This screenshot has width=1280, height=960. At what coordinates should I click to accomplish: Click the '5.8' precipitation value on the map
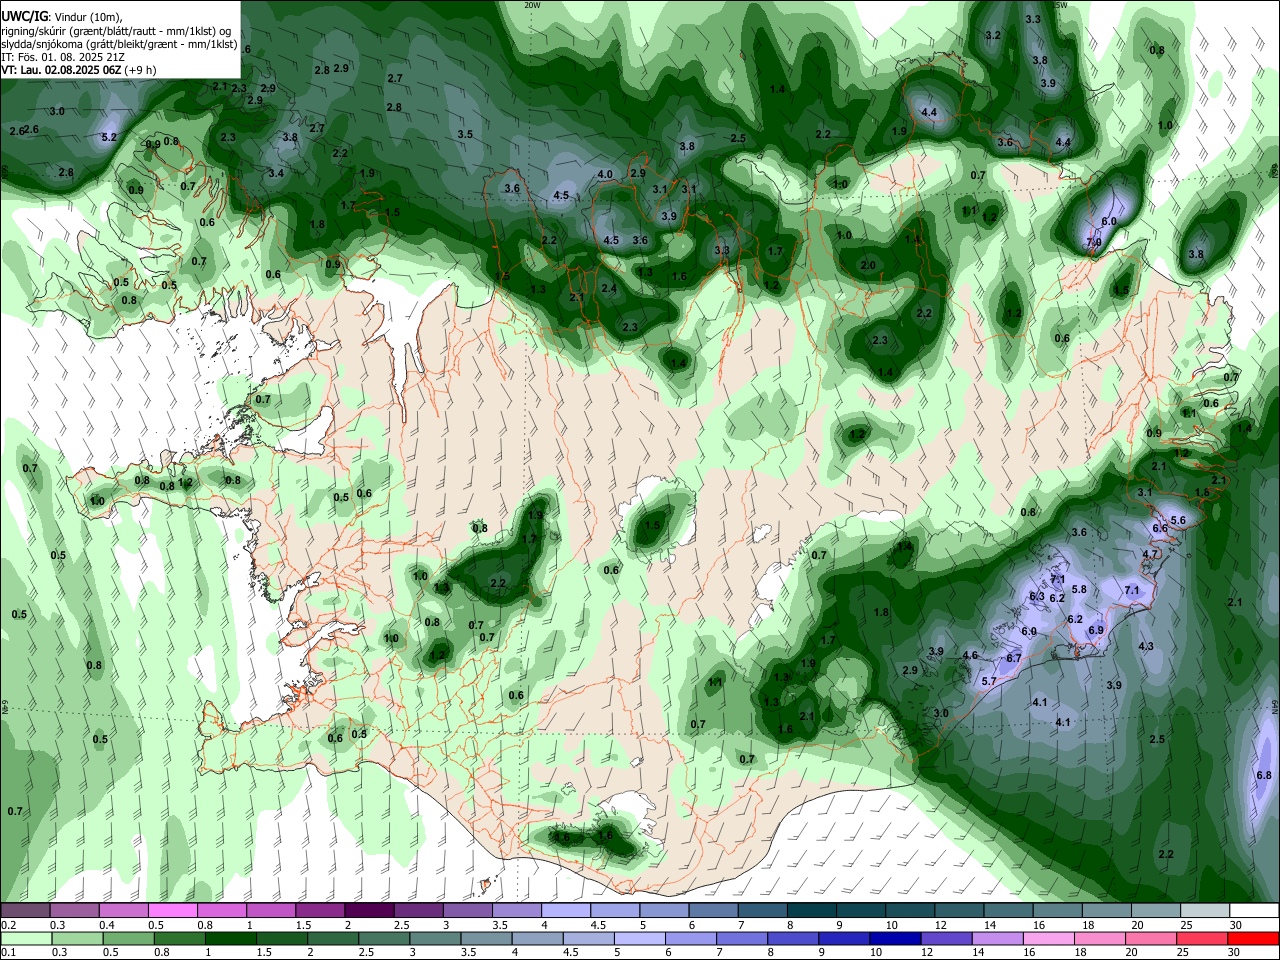[1079, 590]
